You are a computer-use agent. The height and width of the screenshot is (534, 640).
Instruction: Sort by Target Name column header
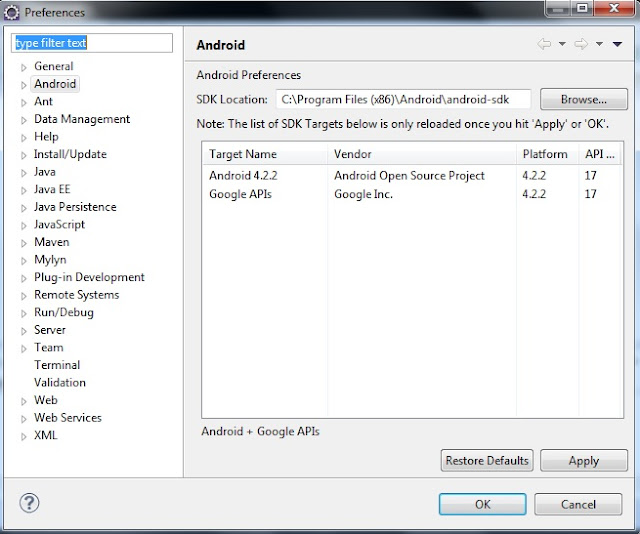[x=265, y=154]
